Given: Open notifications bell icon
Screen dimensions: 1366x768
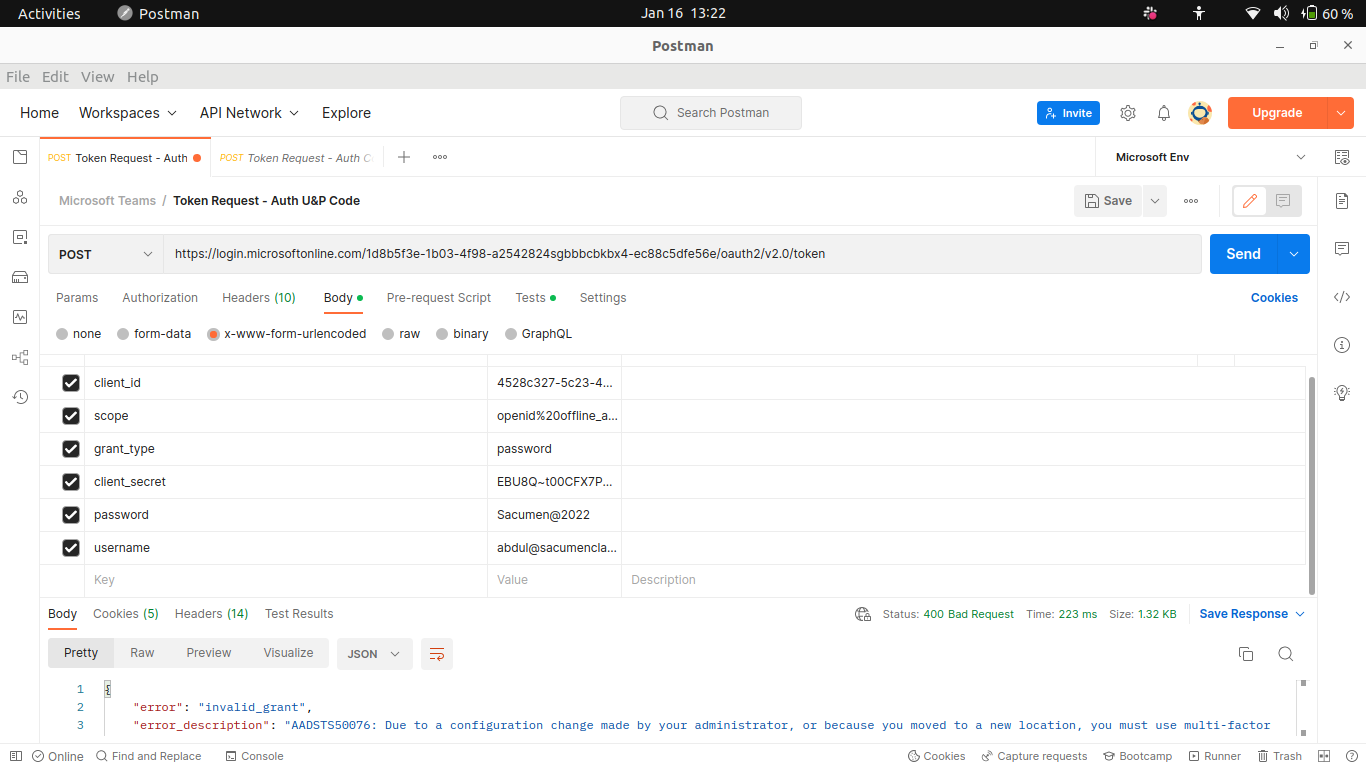Looking at the screenshot, I should 1164,113.
